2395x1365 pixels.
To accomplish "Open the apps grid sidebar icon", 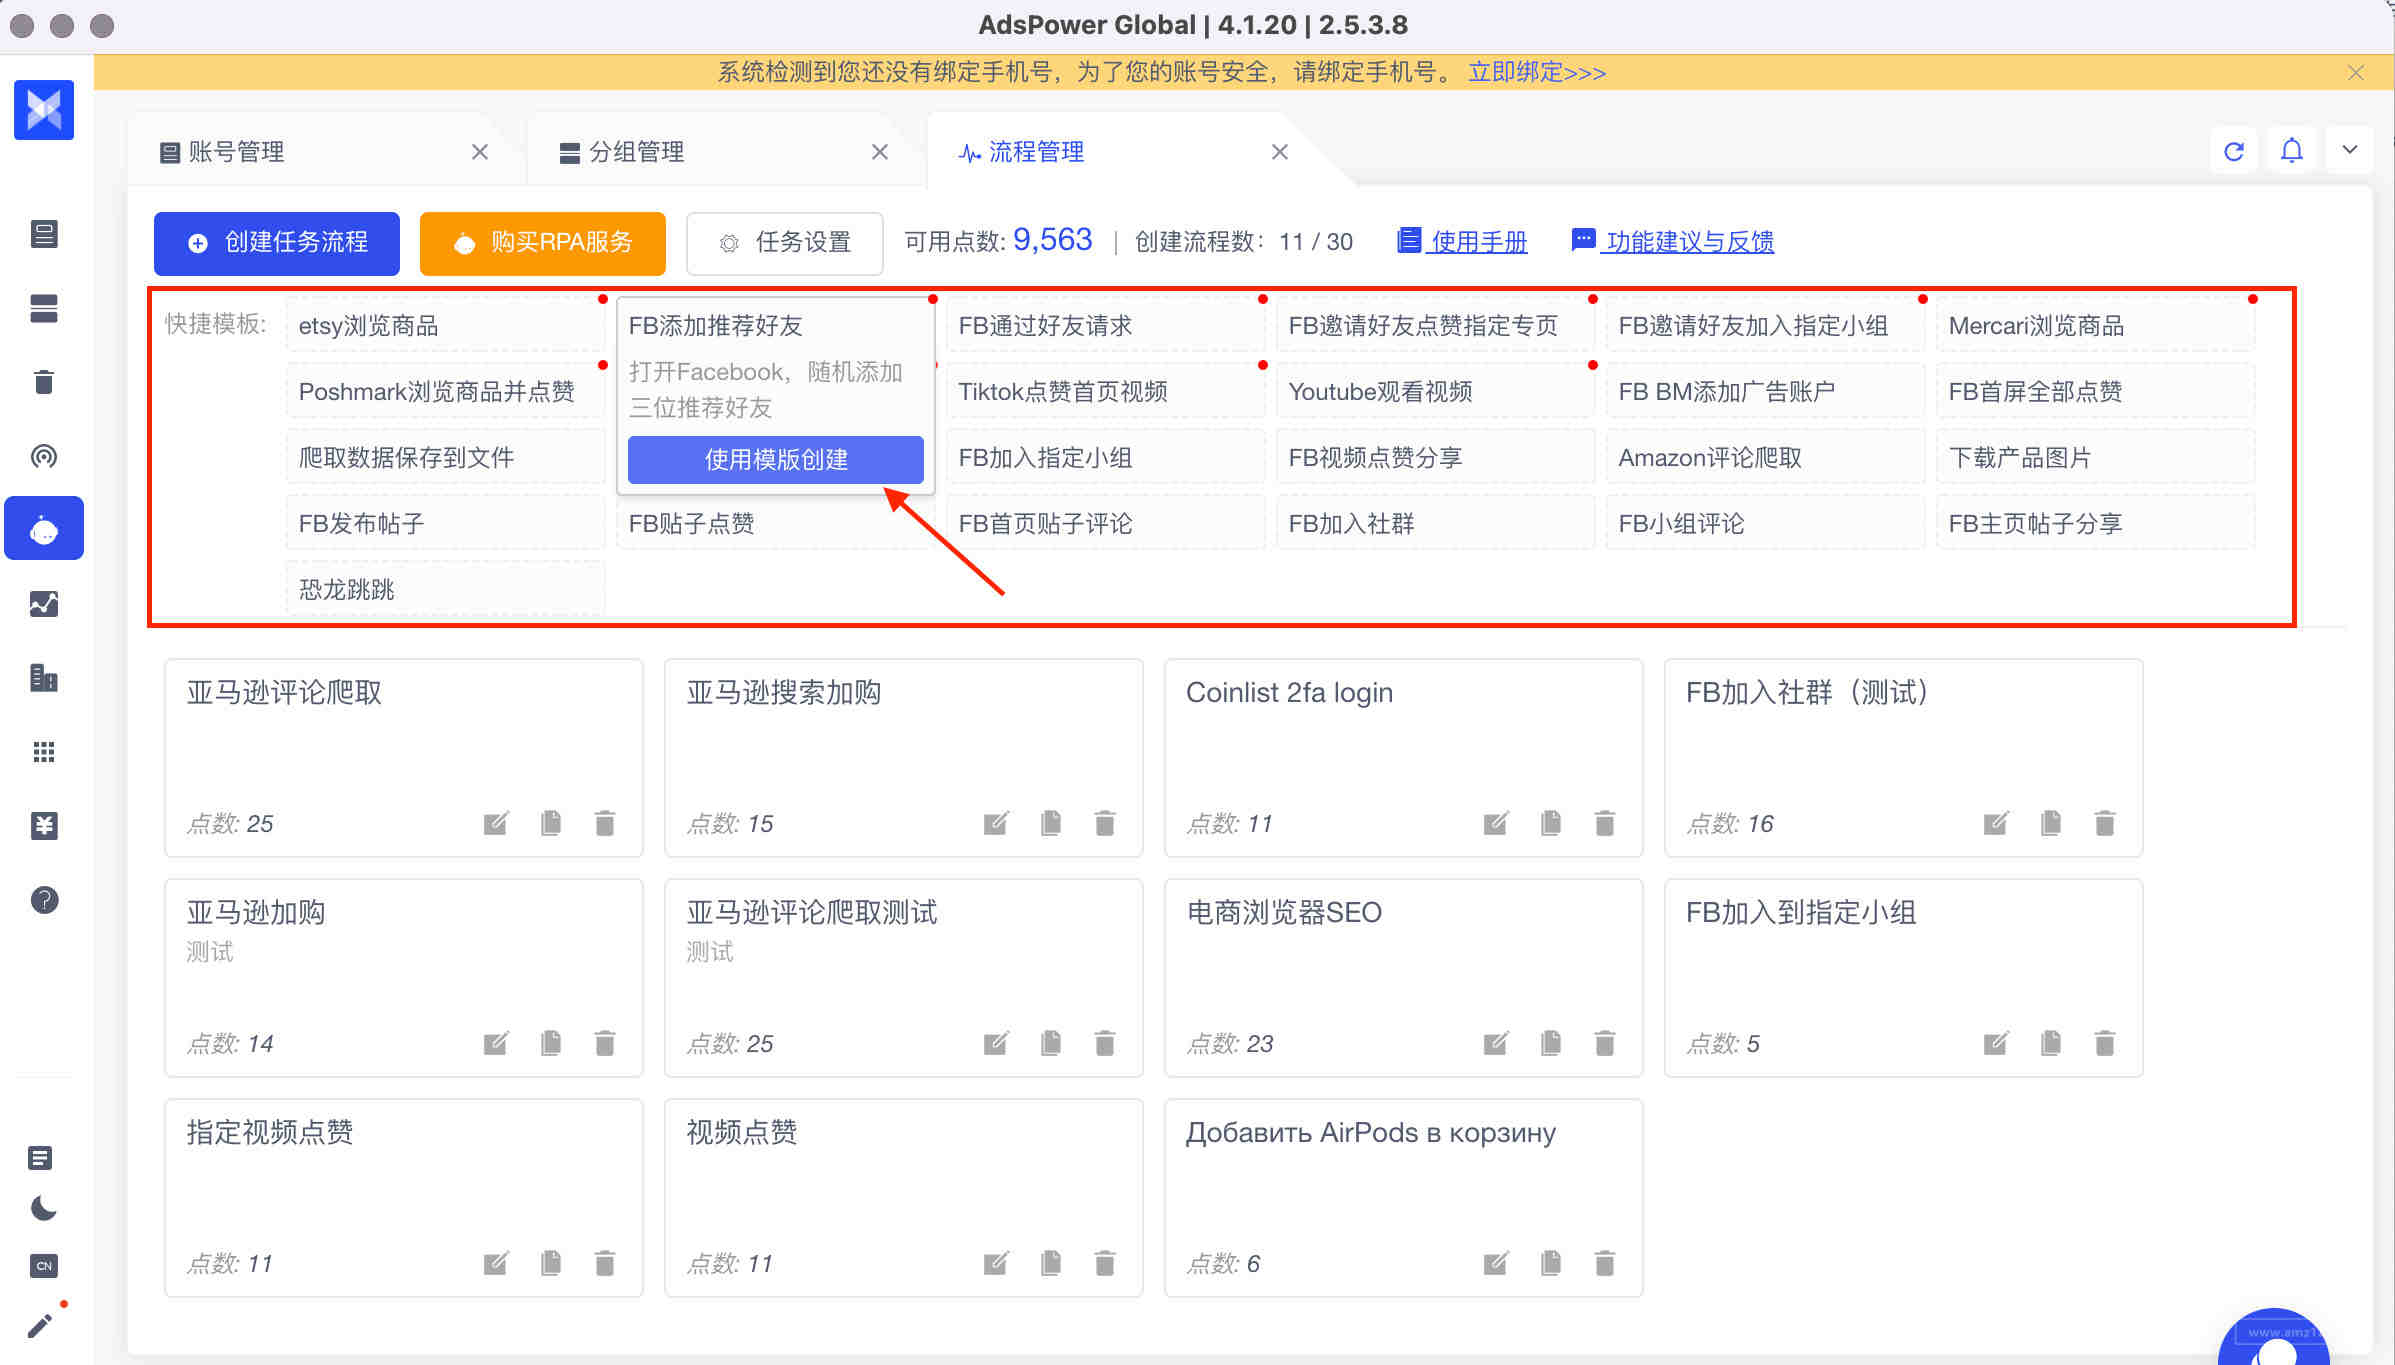I will [44, 752].
